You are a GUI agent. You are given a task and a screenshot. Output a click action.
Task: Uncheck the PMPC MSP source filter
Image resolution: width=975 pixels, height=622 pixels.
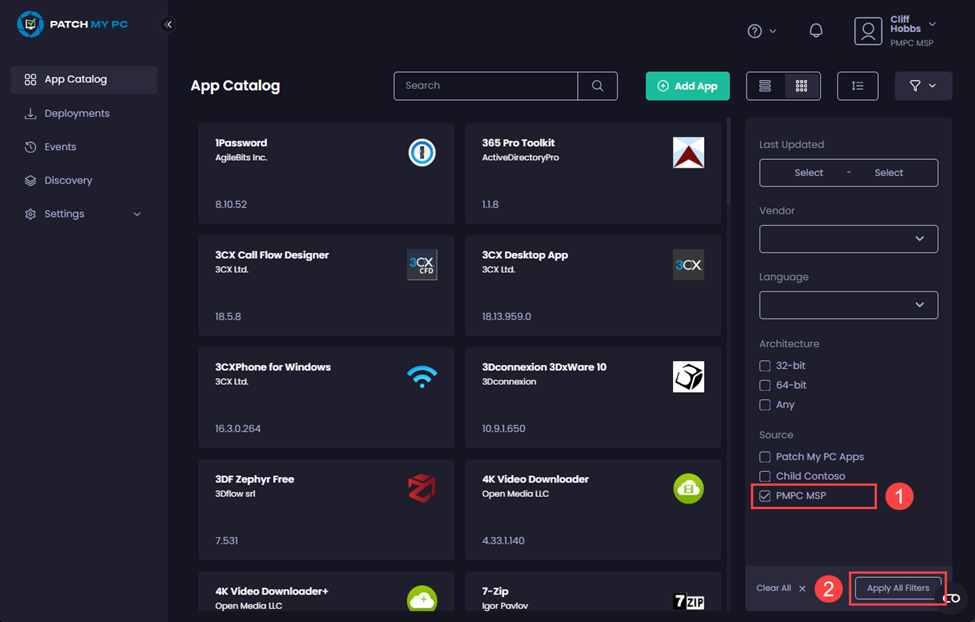coord(765,496)
